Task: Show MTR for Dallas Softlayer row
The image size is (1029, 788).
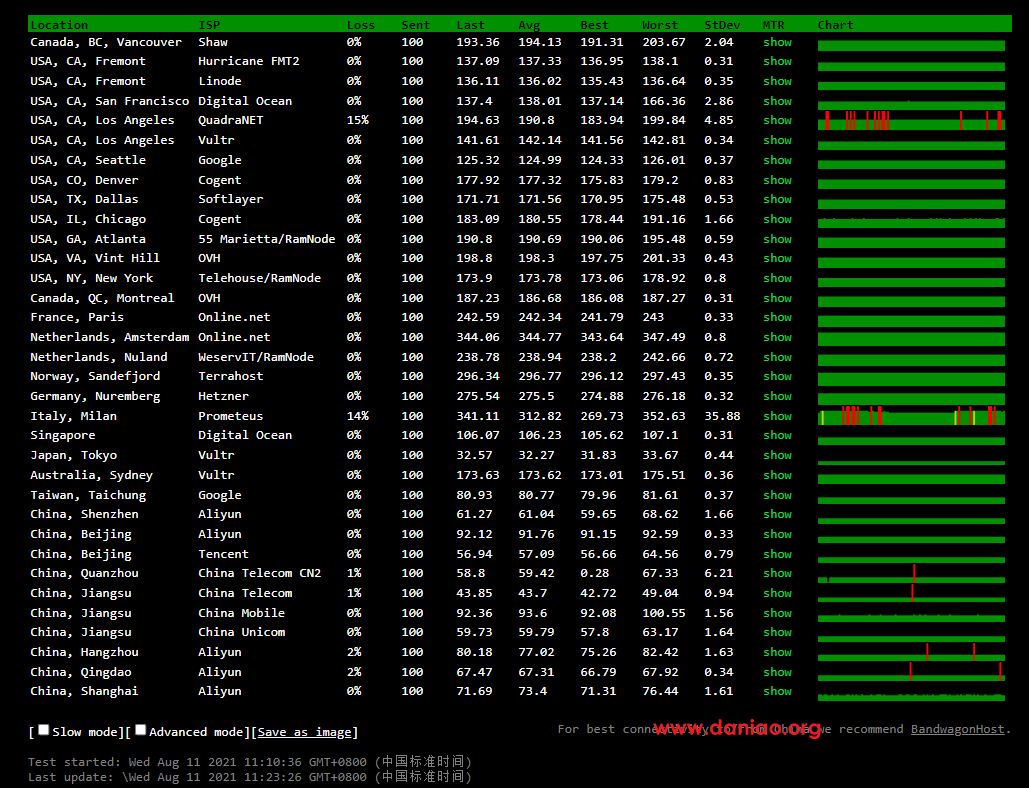Action: click(778, 199)
